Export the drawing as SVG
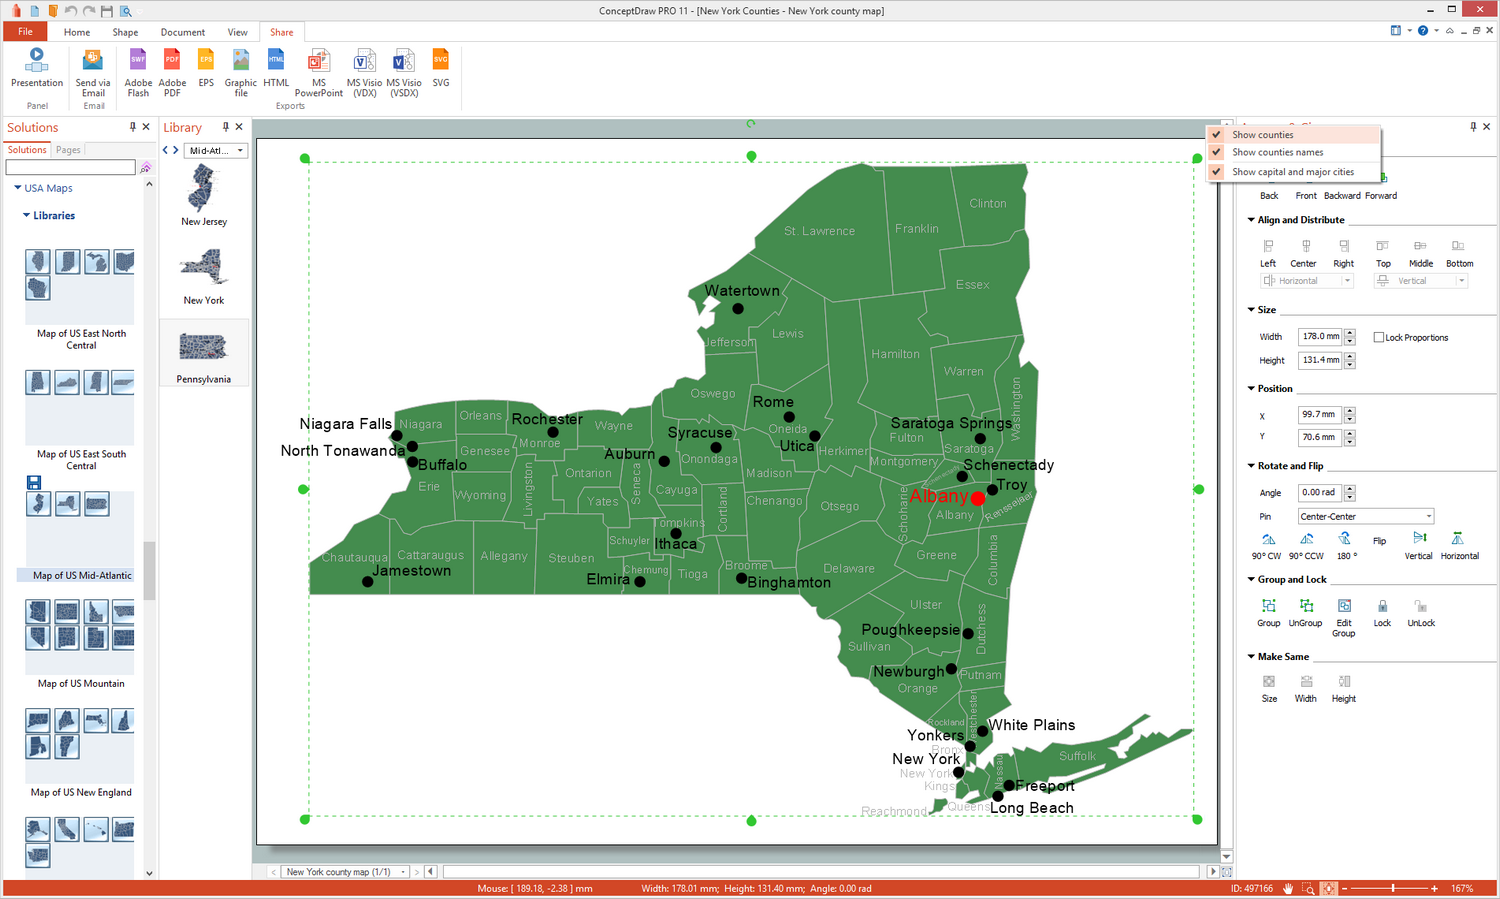The image size is (1500, 899). (441, 68)
